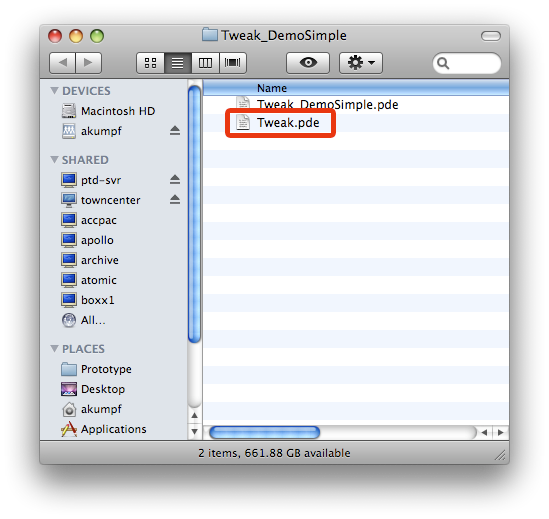Show All... shared computers
549x519 pixels.
(84, 320)
